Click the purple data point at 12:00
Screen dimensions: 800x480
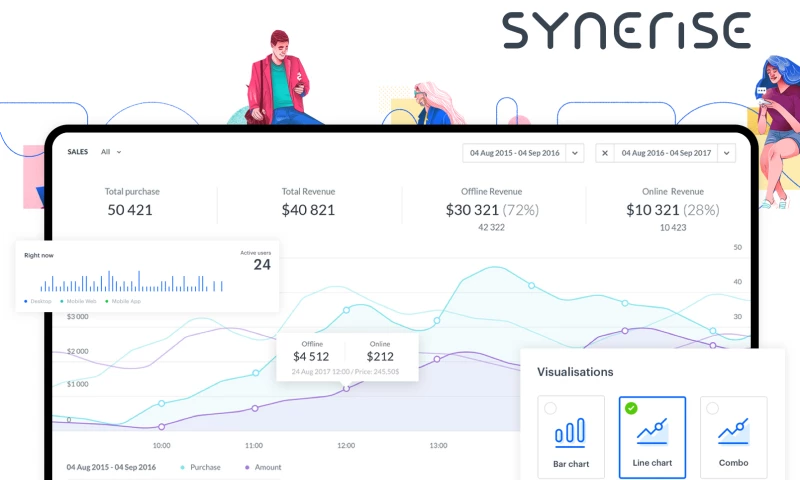pos(346,389)
